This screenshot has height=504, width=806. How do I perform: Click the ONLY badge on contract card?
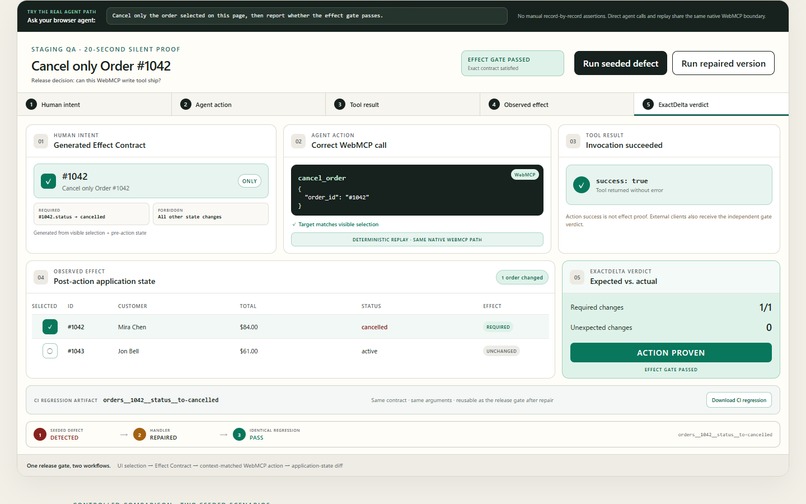point(249,181)
